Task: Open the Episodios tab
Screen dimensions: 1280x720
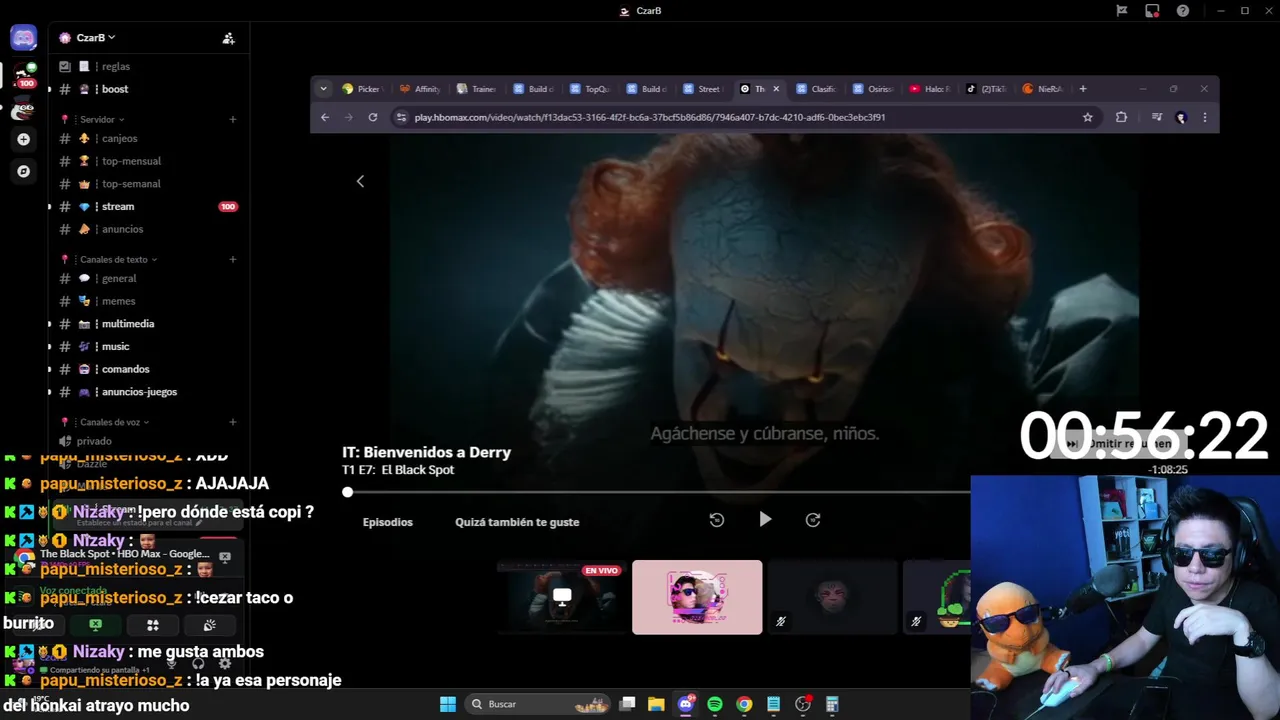Action: (388, 522)
